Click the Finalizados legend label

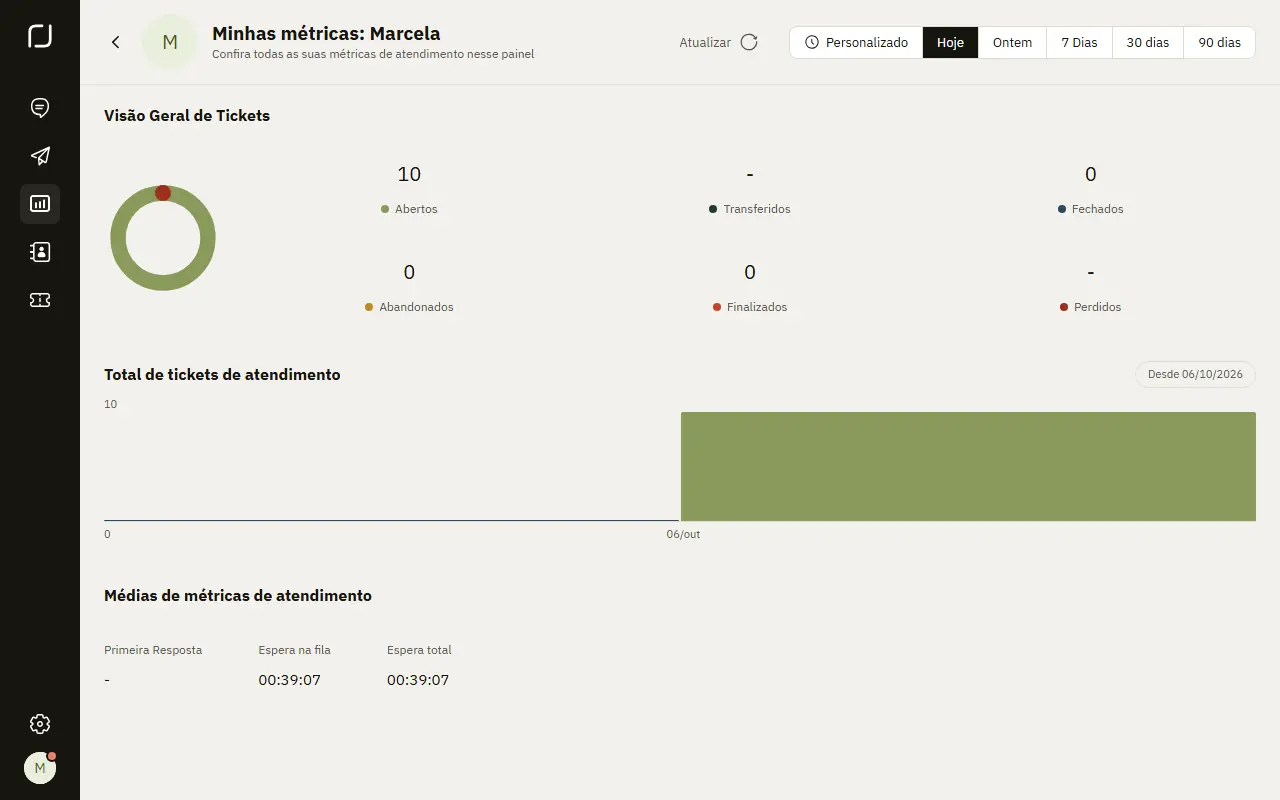coord(757,307)
